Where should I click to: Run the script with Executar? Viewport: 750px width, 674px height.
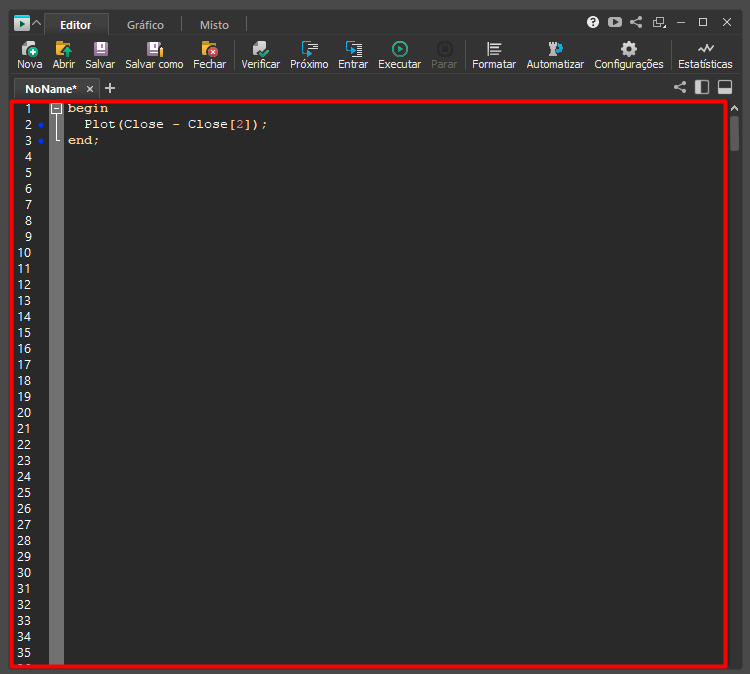pyautogui.click(x=399, y=55)
